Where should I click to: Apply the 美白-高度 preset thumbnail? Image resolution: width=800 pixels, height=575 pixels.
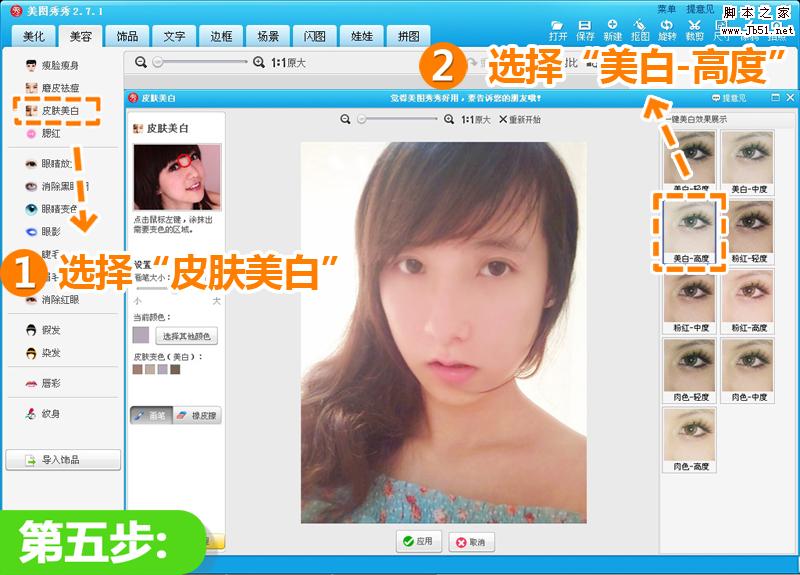[690, 232]
